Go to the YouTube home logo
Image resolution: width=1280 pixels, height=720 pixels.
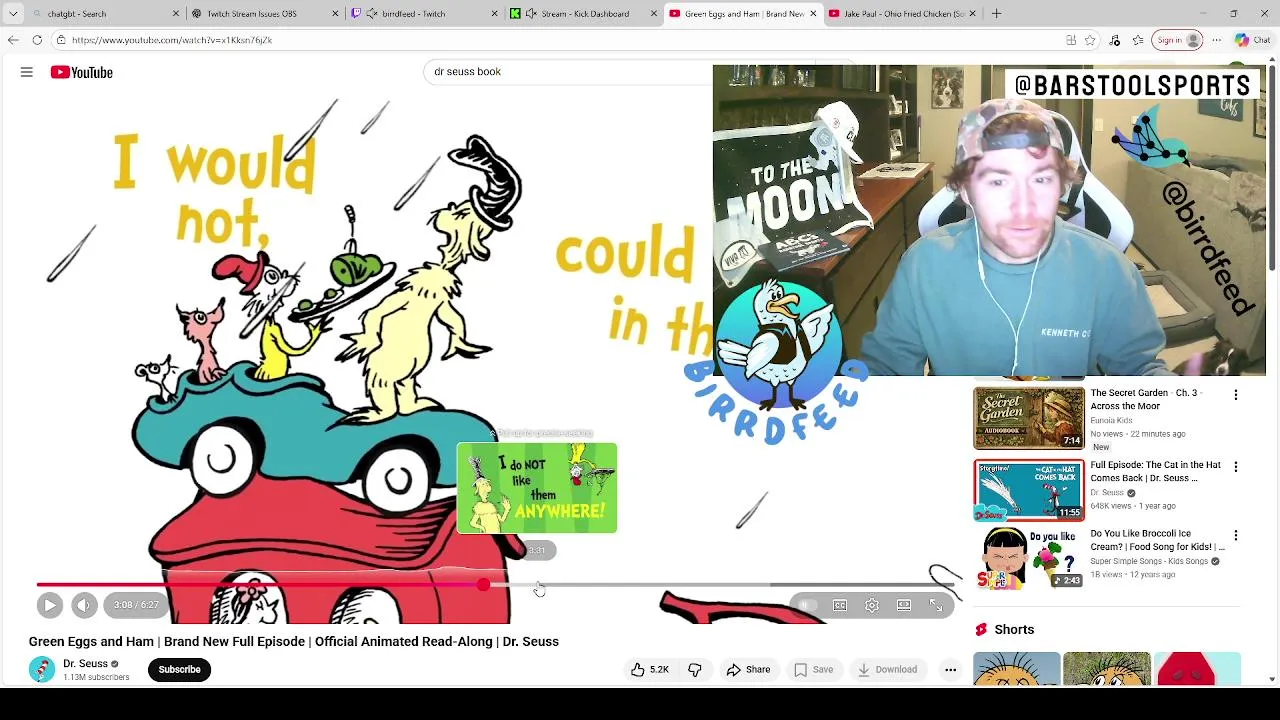[x=82, y=72]
